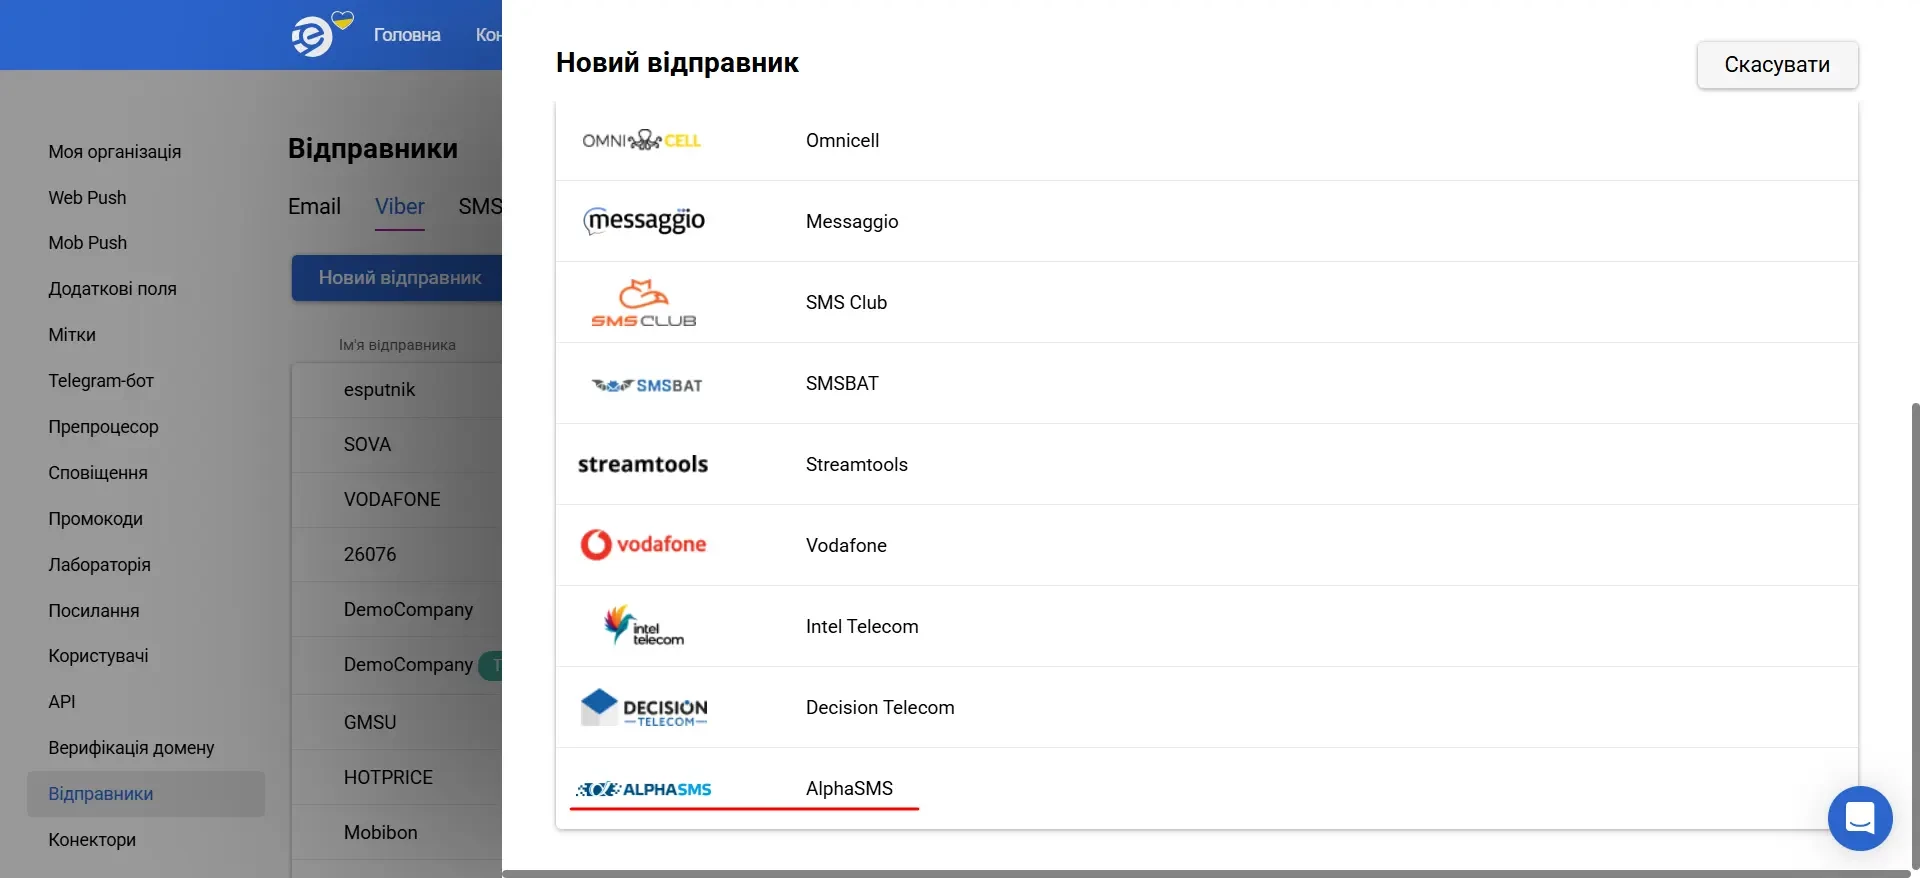The width and height of the screenshot is (1920, 878).
Task: Open Верифікація домену in sidebar
Action: click(131, 748)
